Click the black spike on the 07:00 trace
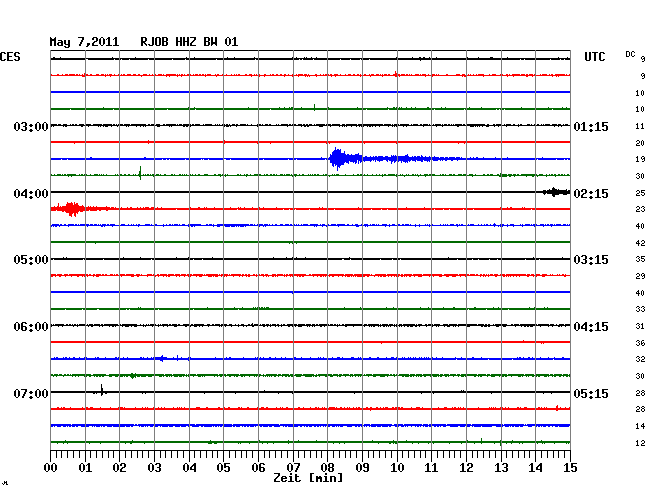The width and height of the screenshot is (650, 494). pos(102,390)
